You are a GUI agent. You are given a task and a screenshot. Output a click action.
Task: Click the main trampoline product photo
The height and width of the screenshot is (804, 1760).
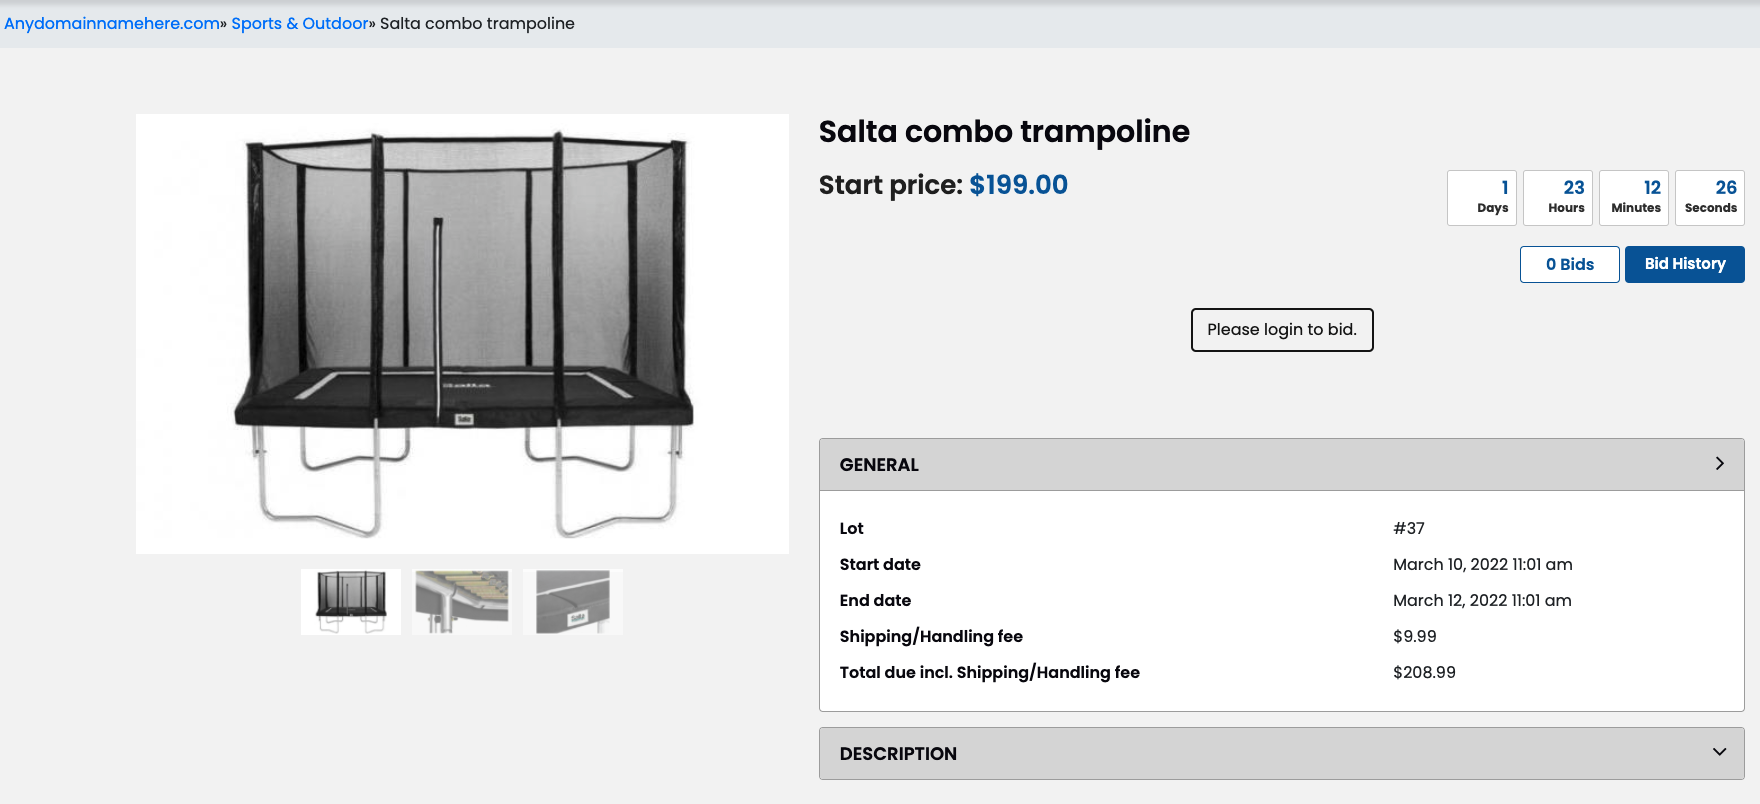461,333
